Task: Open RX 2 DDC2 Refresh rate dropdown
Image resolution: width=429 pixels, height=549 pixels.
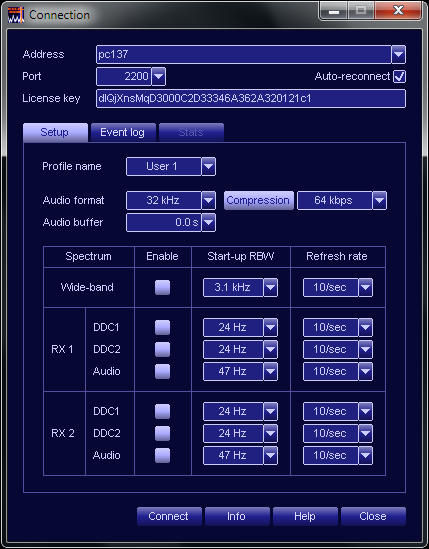Action: click(365, 433)
